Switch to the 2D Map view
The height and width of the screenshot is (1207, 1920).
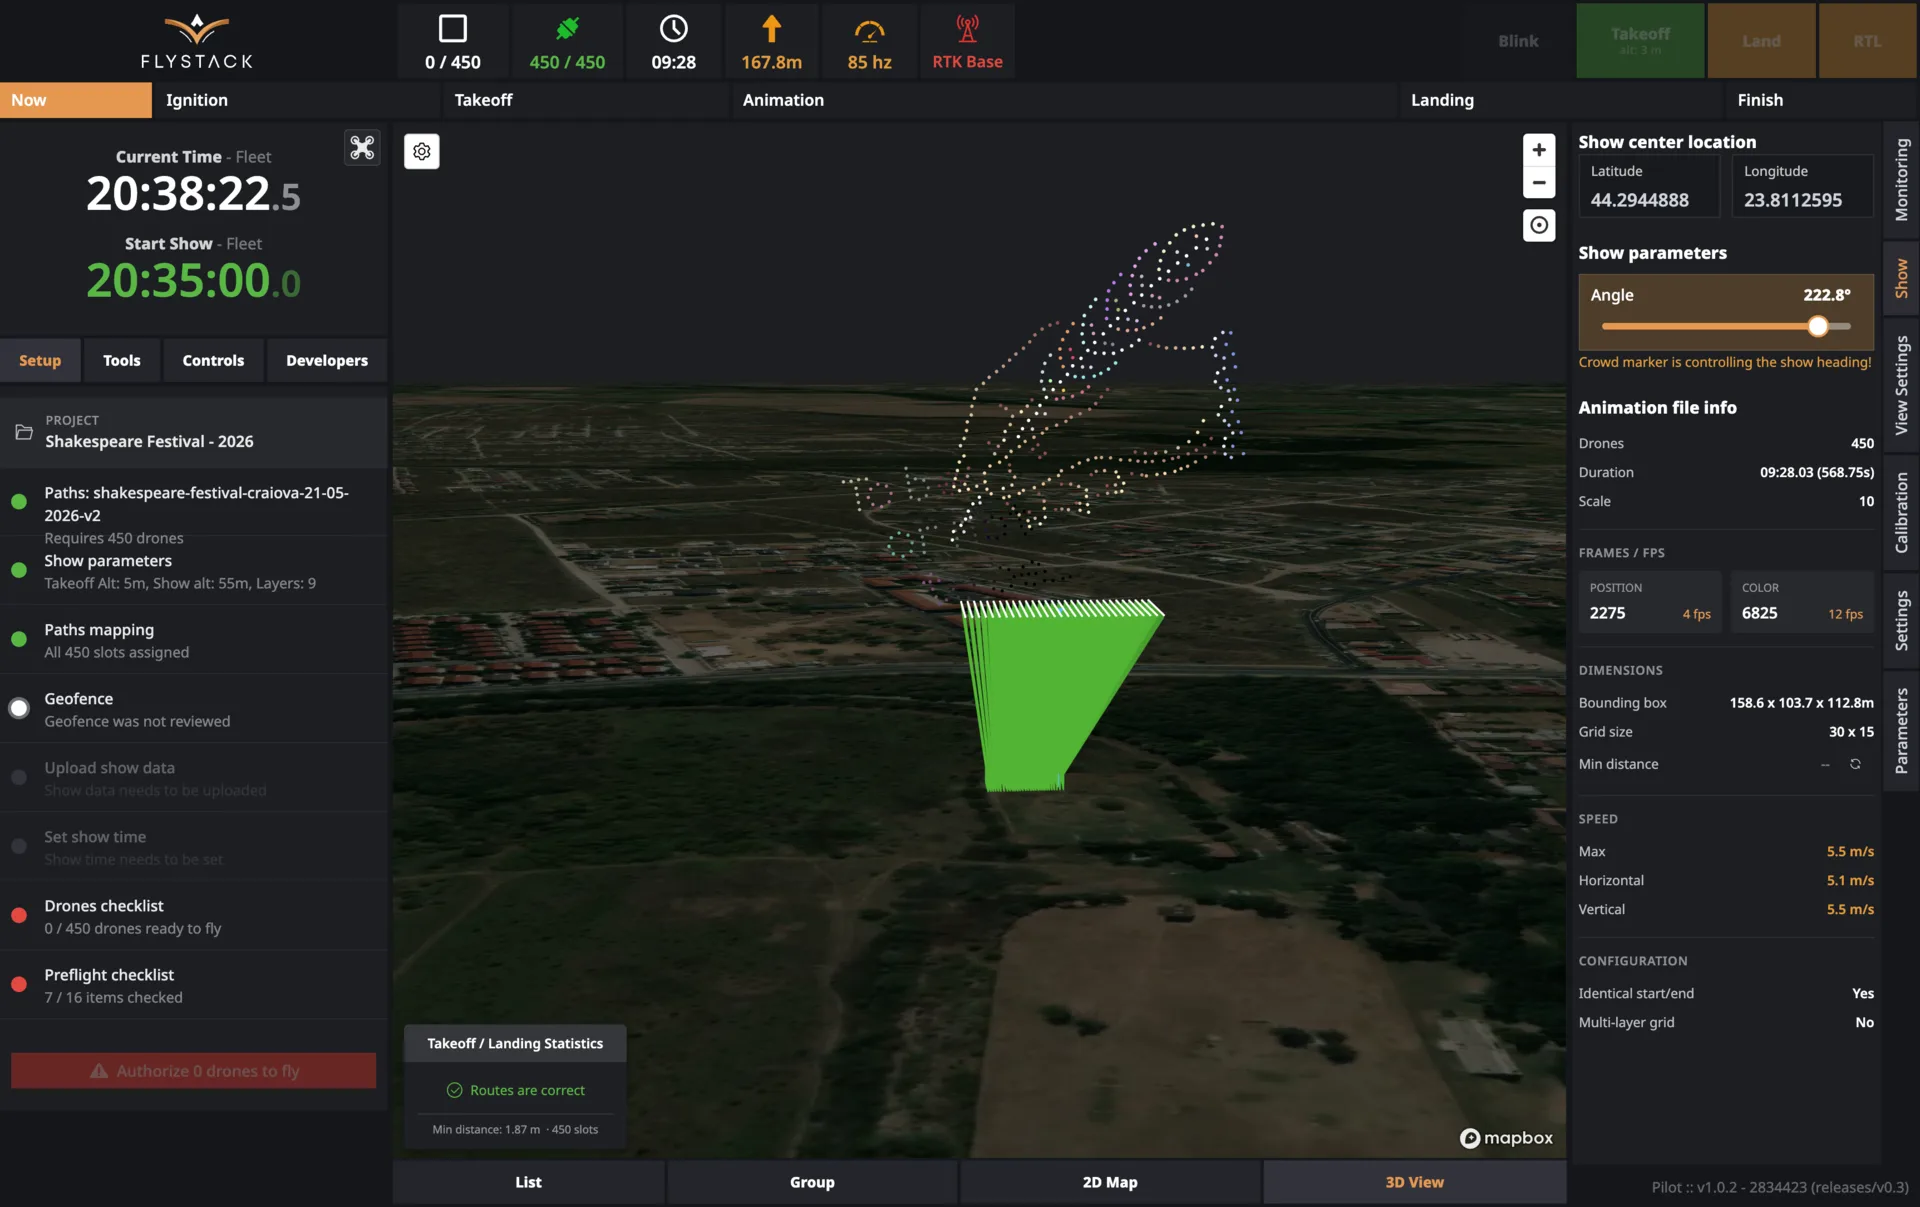pyautogui.click(x=1110, y=1182)
